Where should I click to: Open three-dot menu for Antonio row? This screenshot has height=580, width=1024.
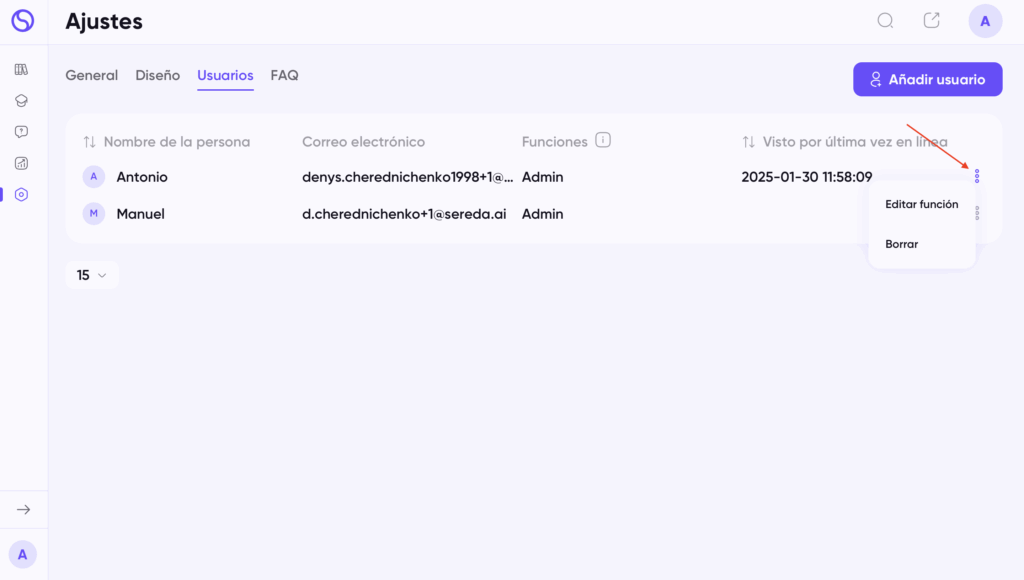click(x=977, y=176)
